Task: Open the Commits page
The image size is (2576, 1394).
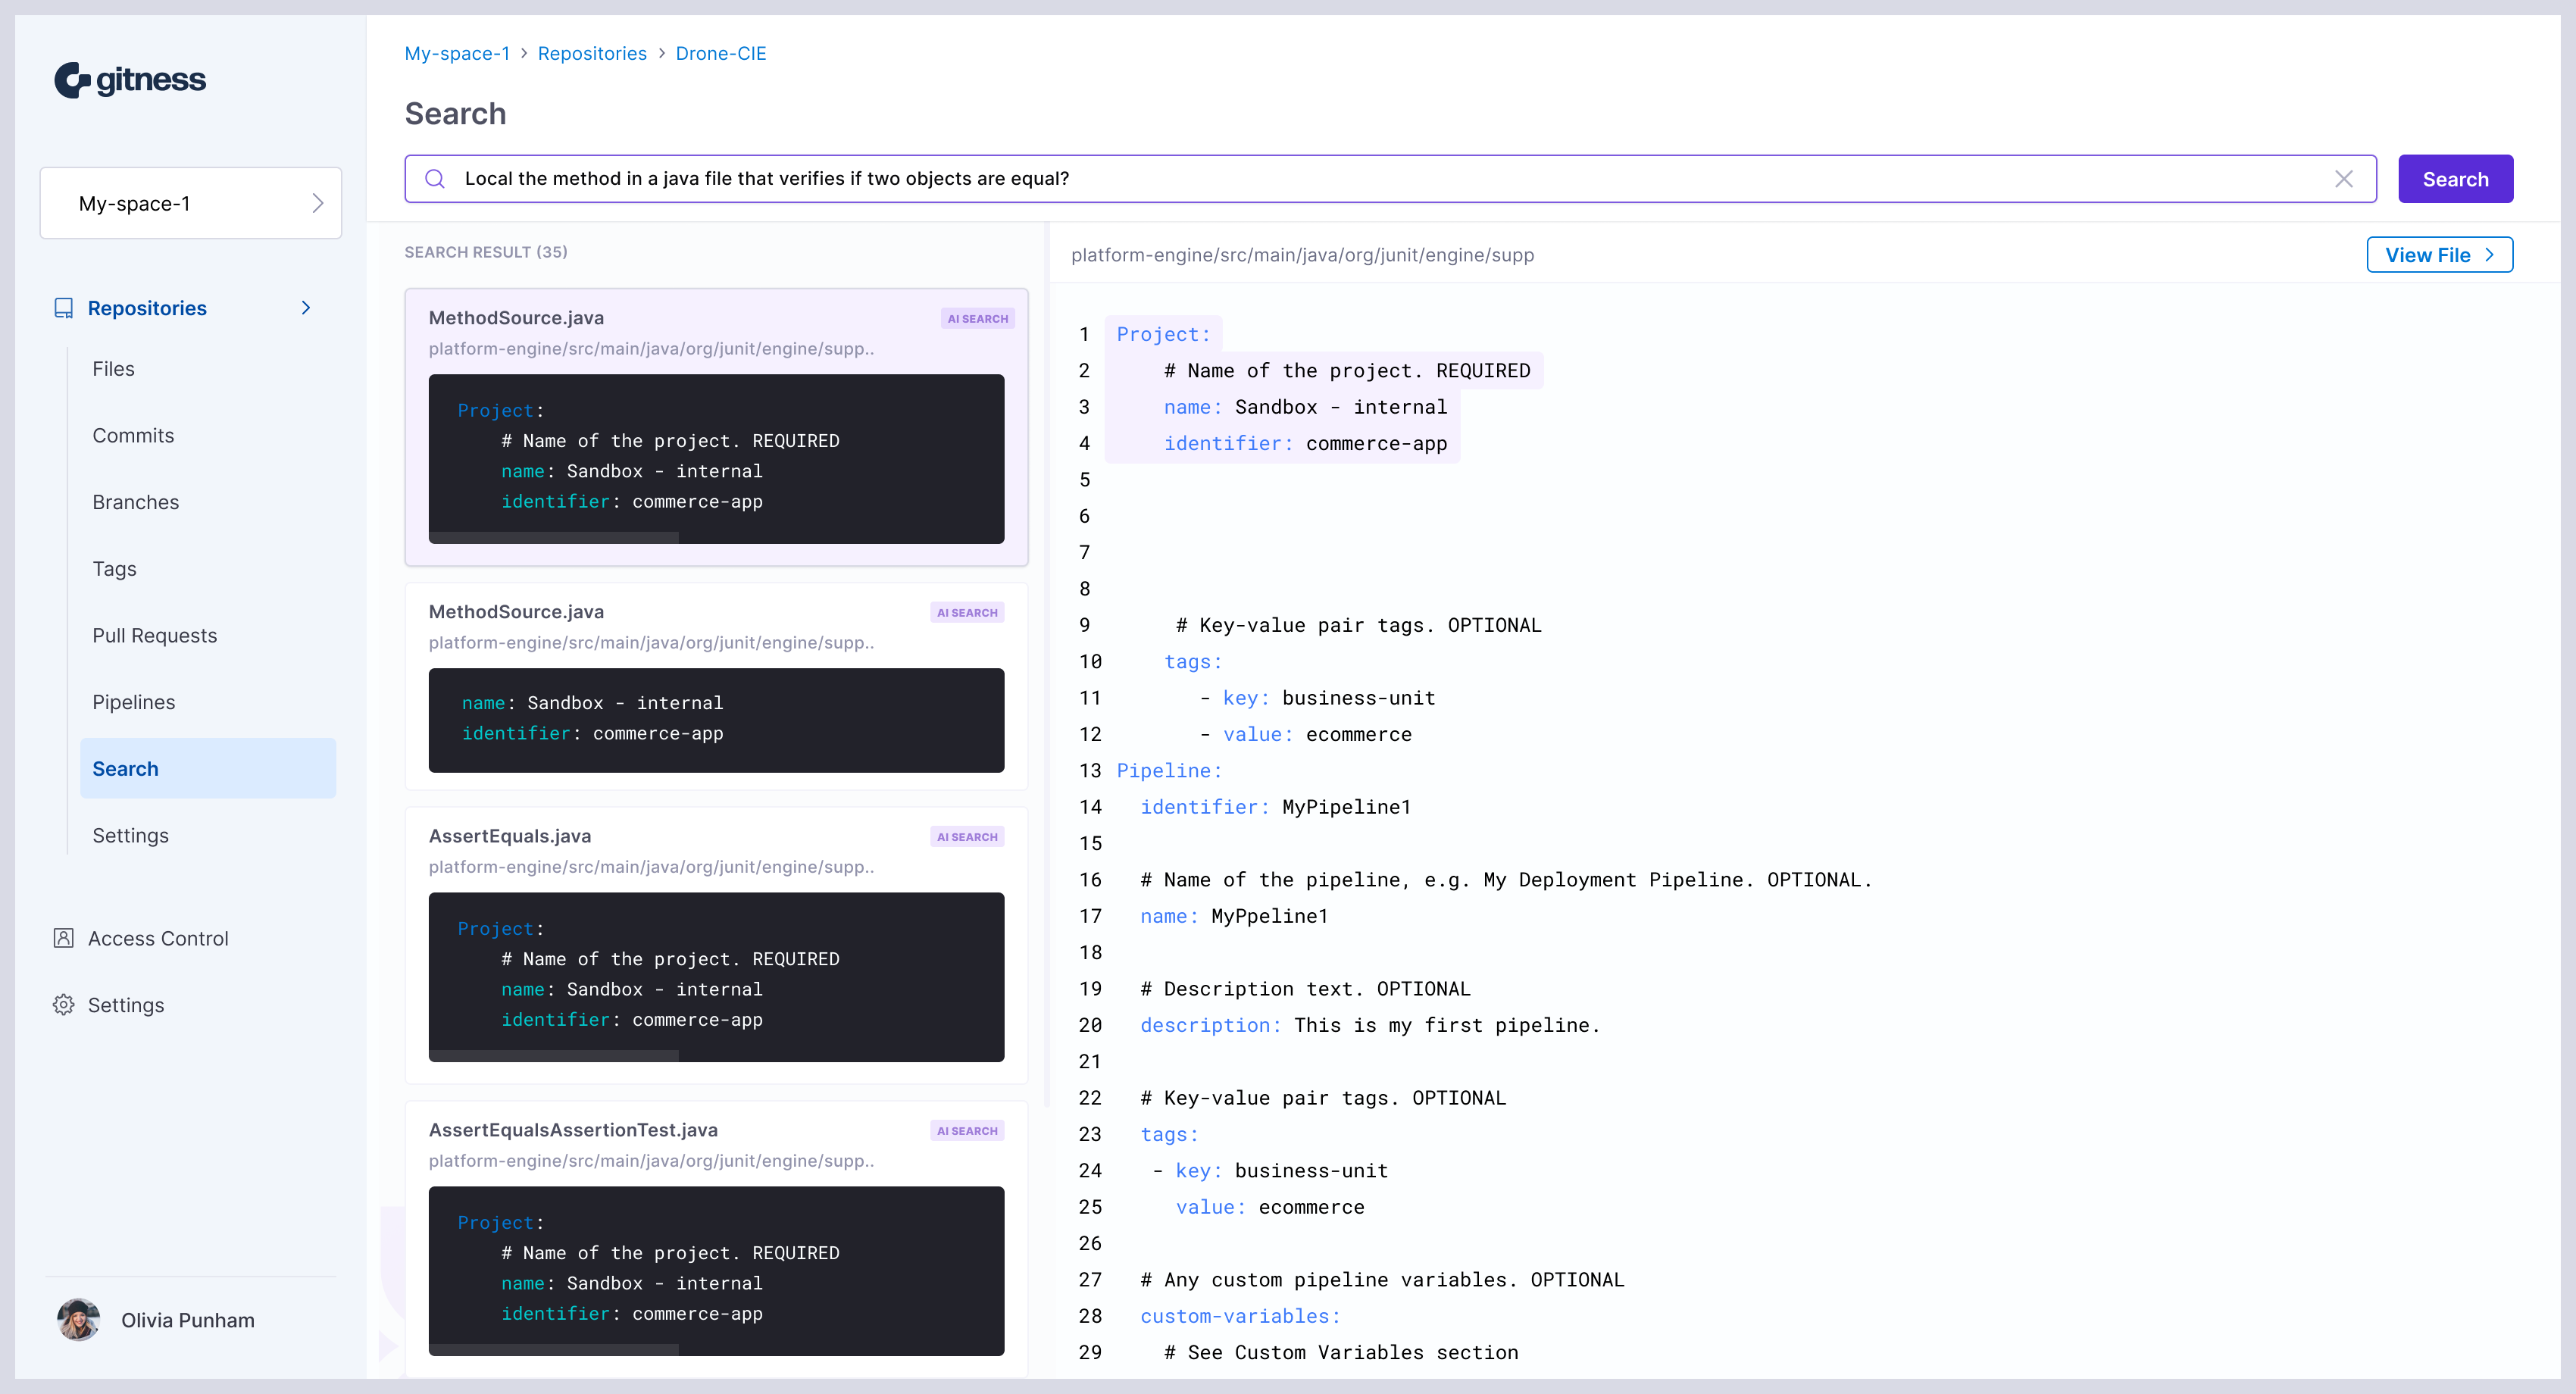Action: click(133, 435)
